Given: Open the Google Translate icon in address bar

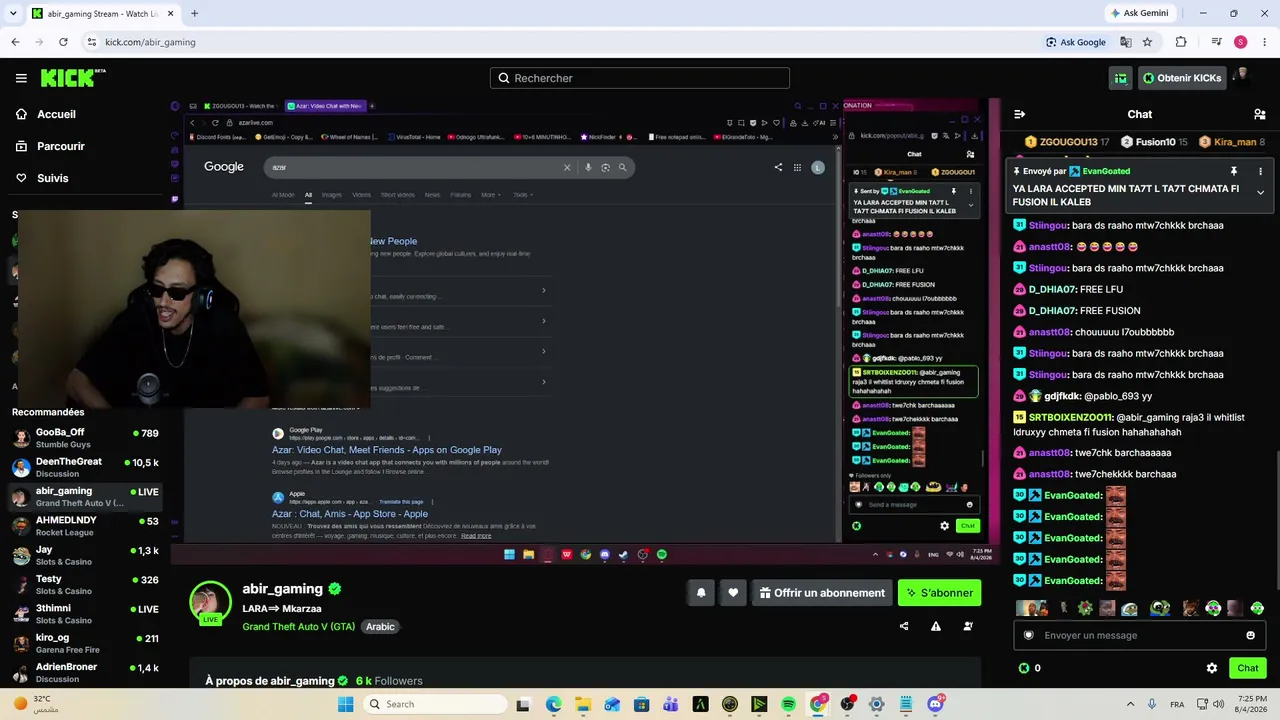Looking at the screenshot, I should (1125, 42).
